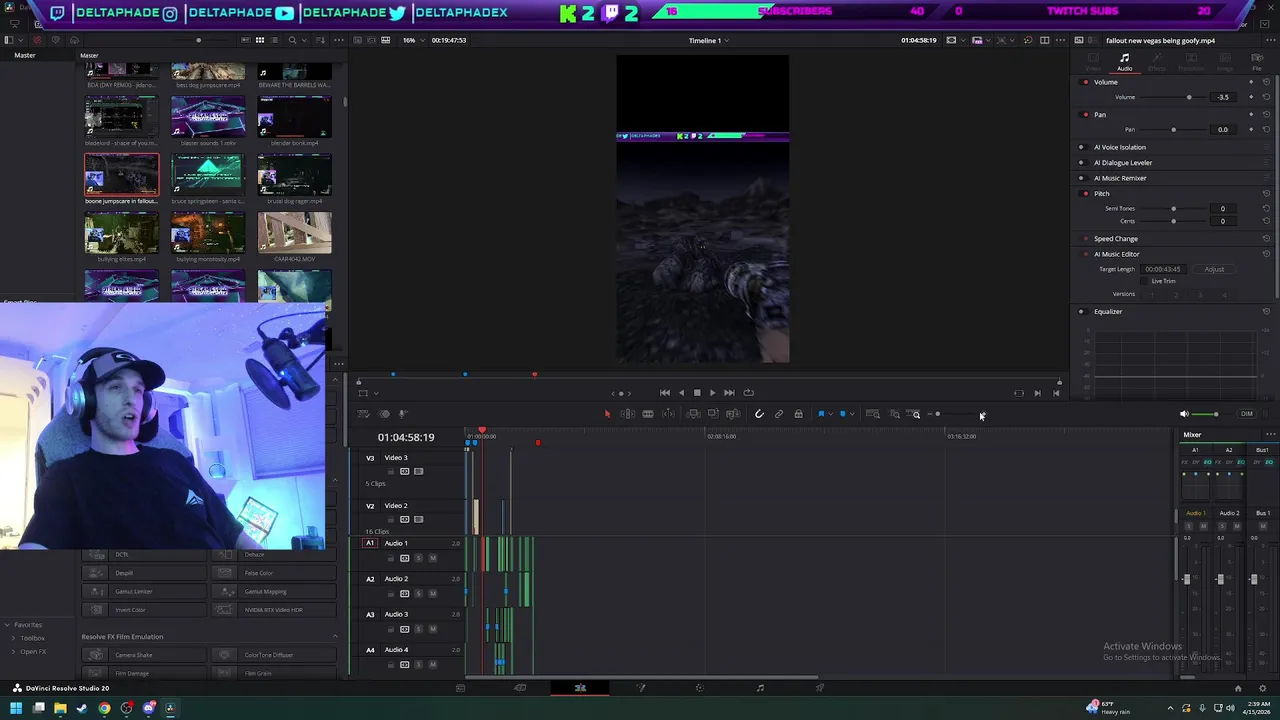The height and width of the screenshot is (720, 1280).
Task: Mute the Audio 3 track
Action: [432, 629]
